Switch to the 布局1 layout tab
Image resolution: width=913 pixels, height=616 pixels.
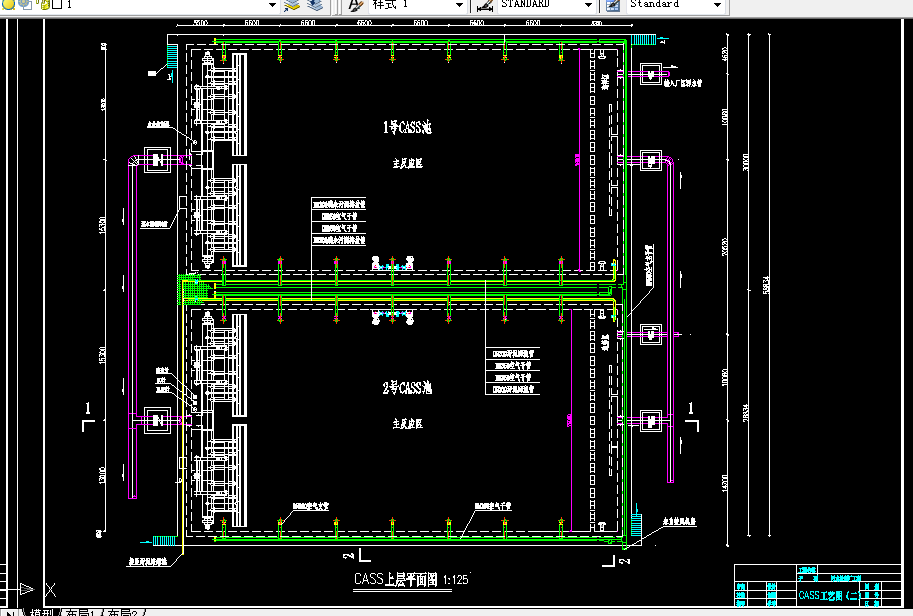79,613
